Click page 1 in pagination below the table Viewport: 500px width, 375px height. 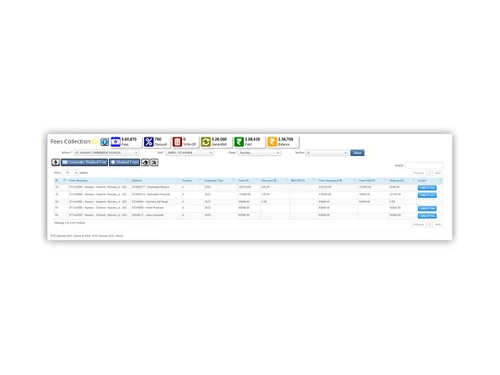click(430, 224)
